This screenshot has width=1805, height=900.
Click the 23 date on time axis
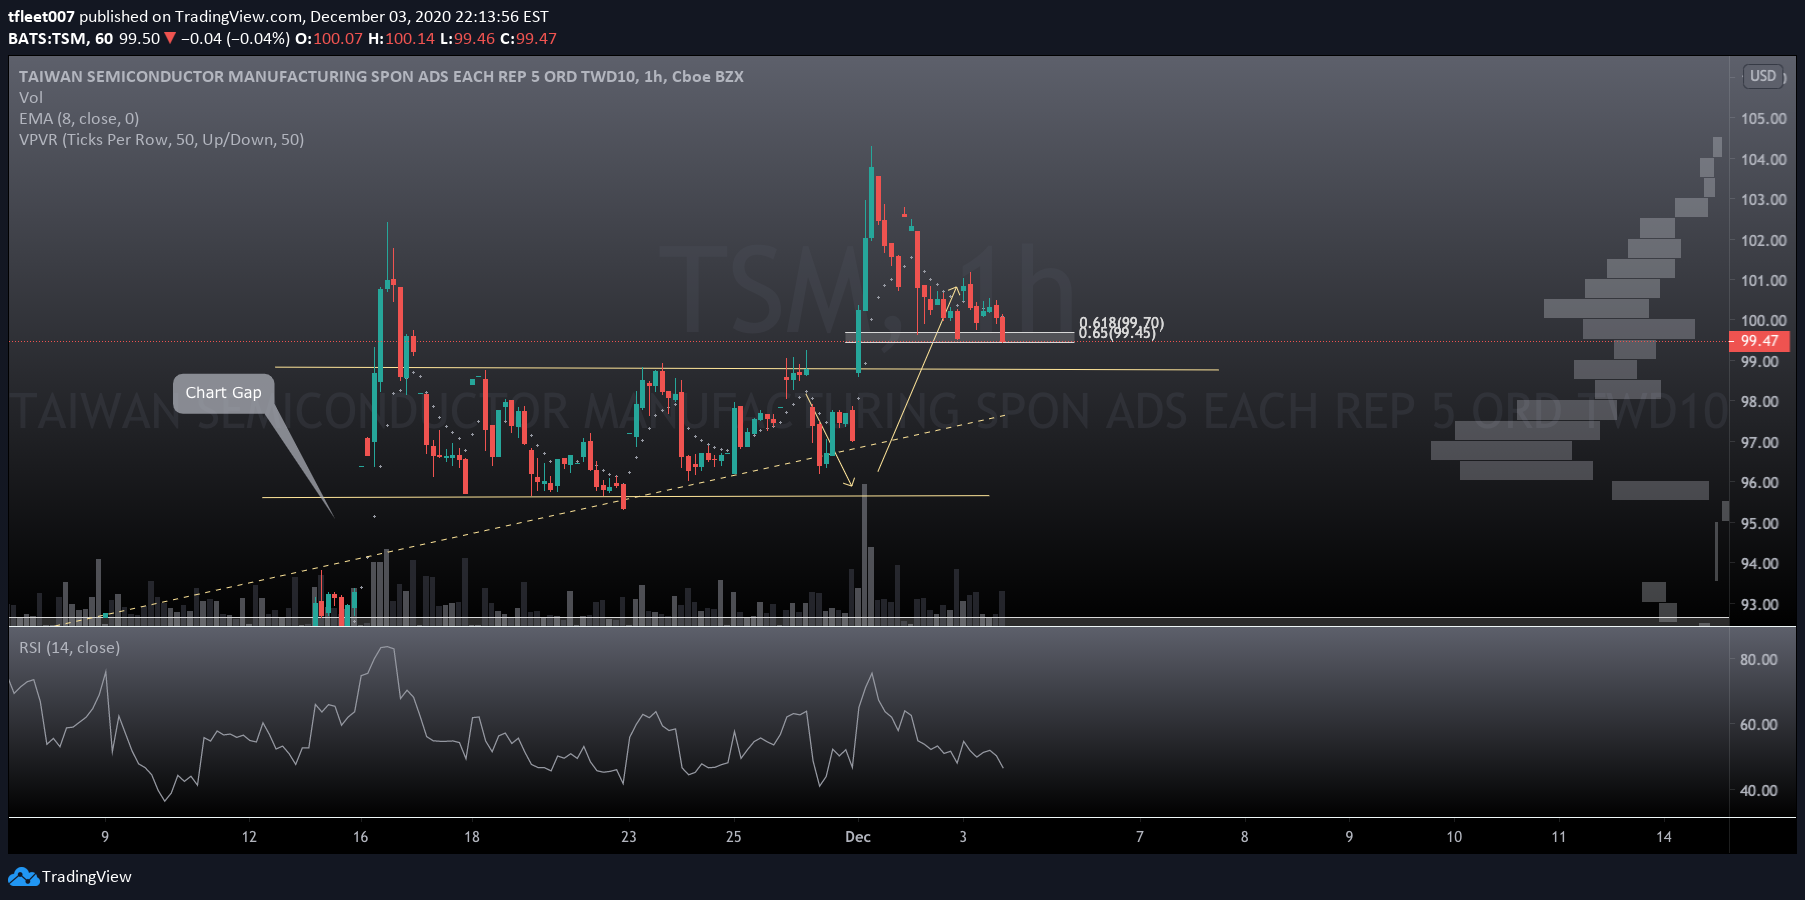pyautogui.click(x=629, y=837)
